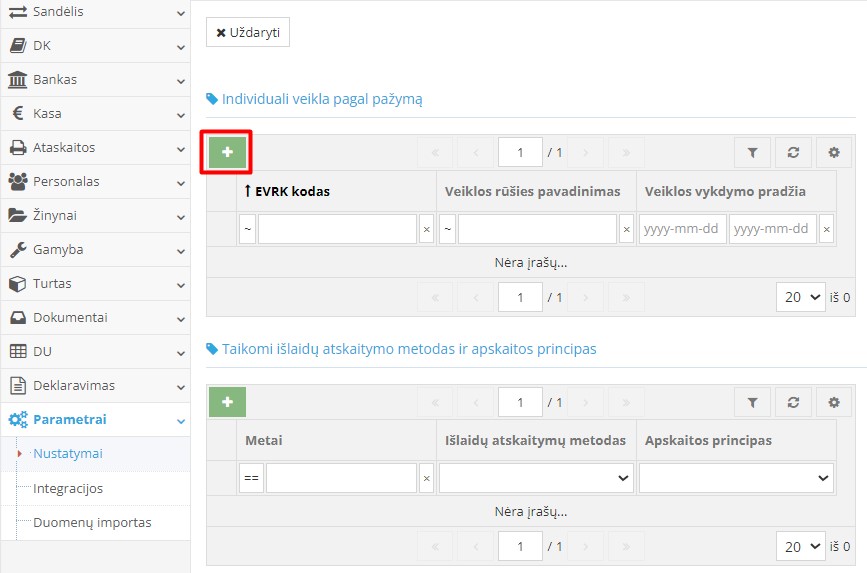
Task: Focus the Veiklos rūšies pavadinimas filter input
Action: 537,229
